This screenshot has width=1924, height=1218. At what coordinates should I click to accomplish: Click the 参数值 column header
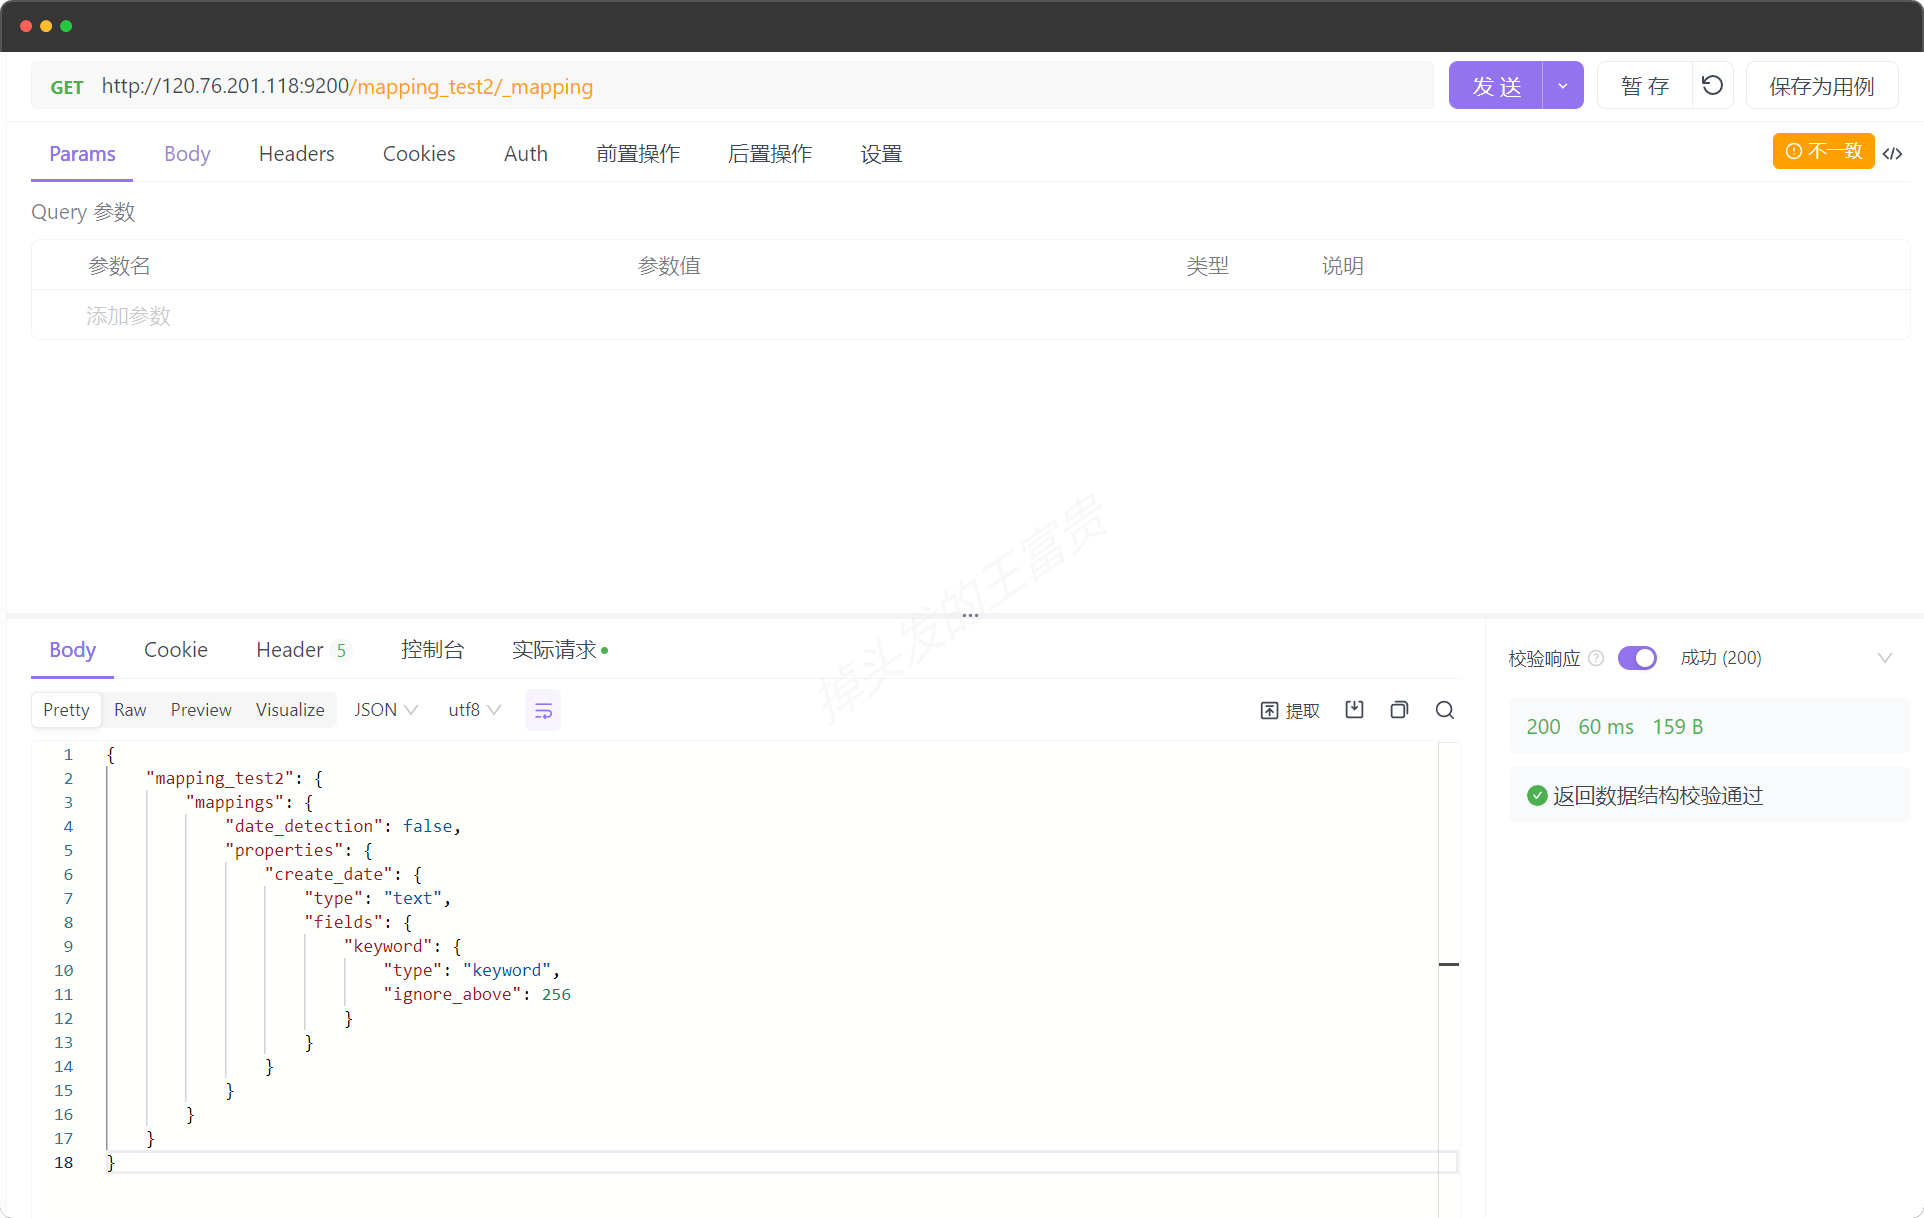669,266
